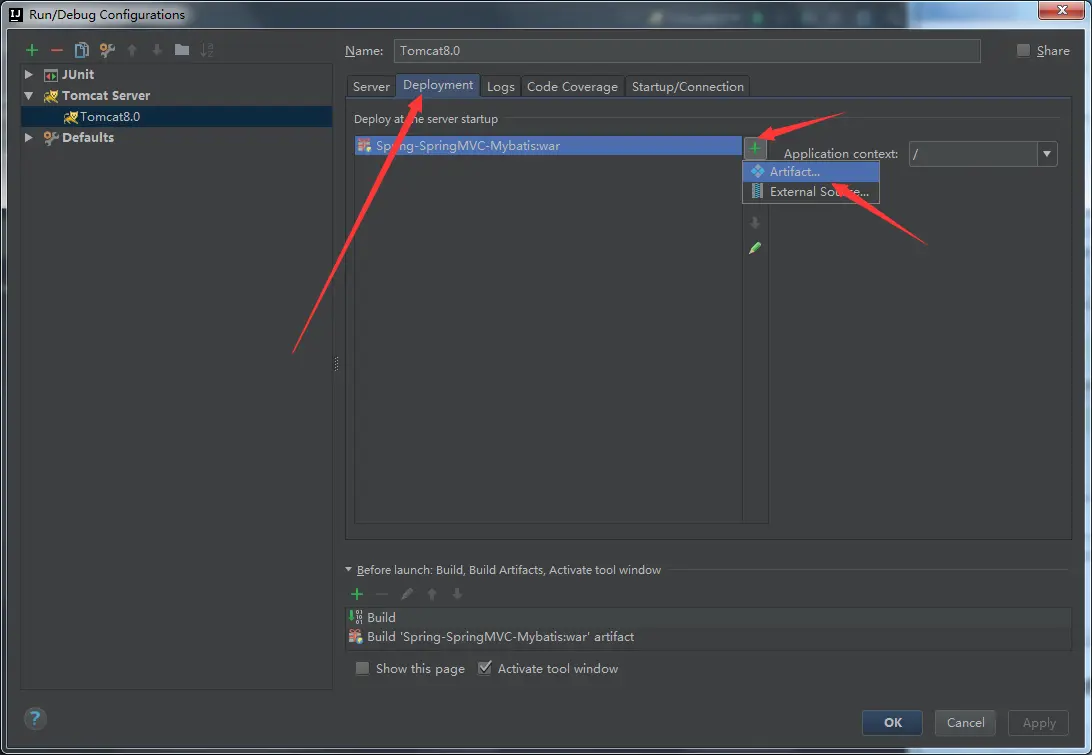Move configuration down in left toolbar
1092x755 pixels.
(x=157, y=50)
